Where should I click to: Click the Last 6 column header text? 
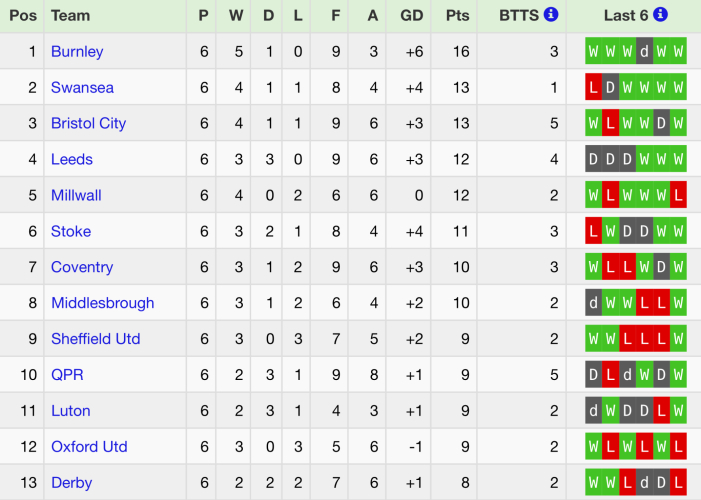(x=625, y=15)
